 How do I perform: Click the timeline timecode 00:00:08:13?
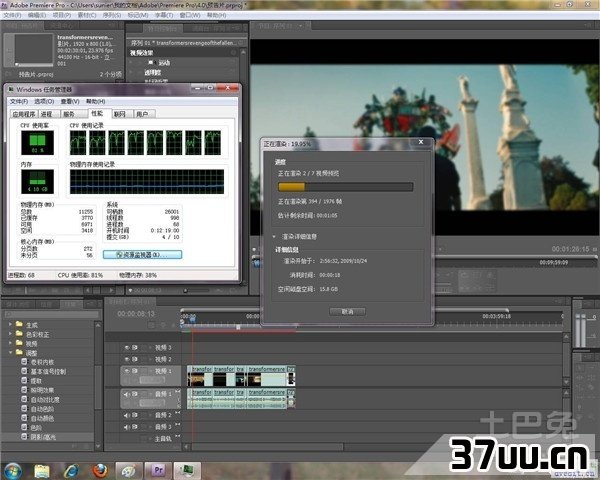(136, 314)
